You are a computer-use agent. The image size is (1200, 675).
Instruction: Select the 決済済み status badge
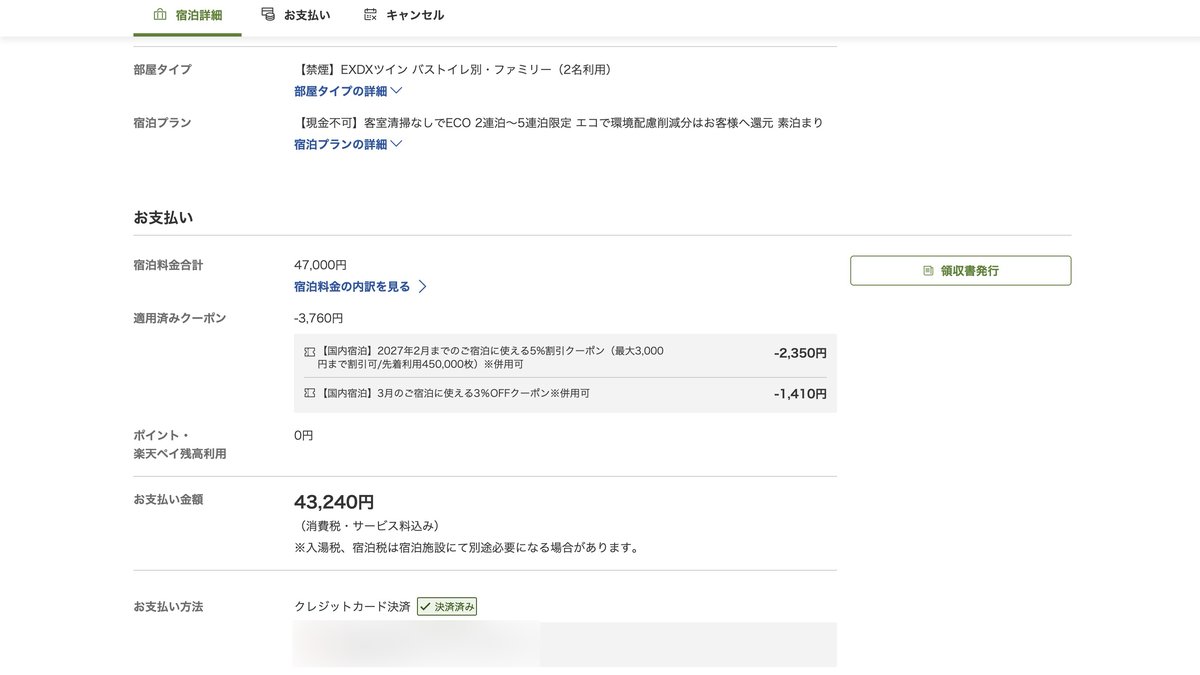point(447,607)
